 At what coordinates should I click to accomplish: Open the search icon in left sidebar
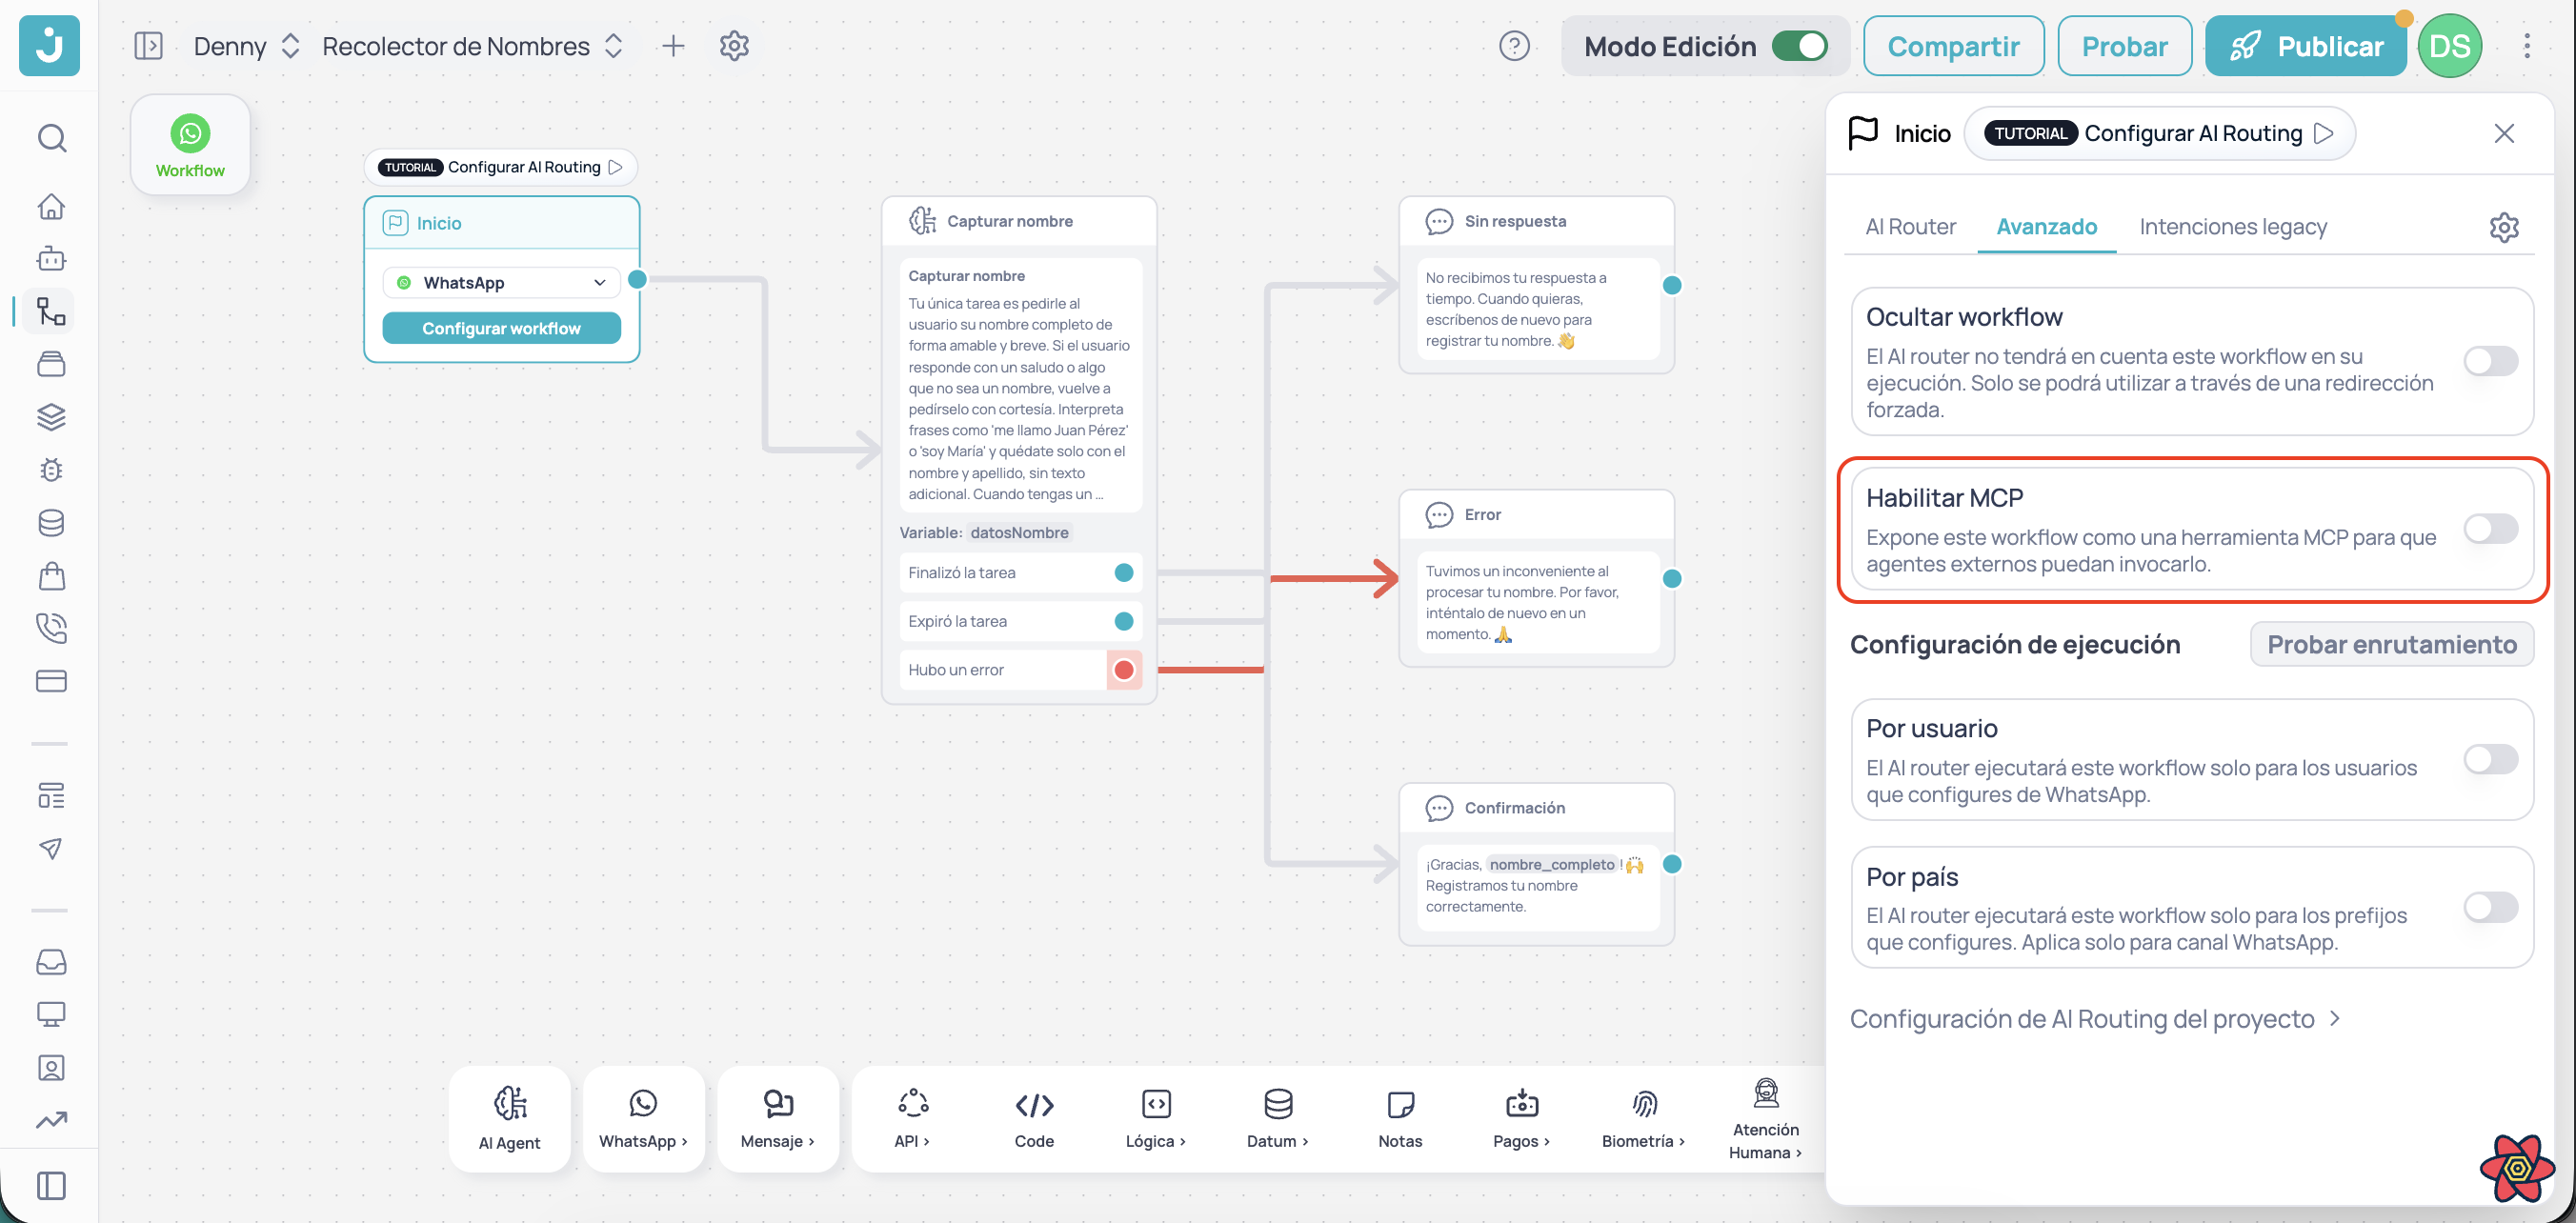(52, 138)
